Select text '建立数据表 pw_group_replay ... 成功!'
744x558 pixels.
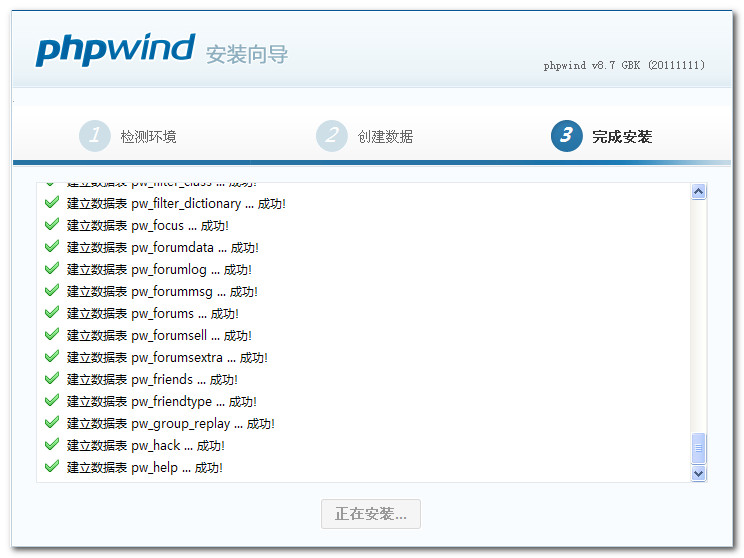click(171, 424)
